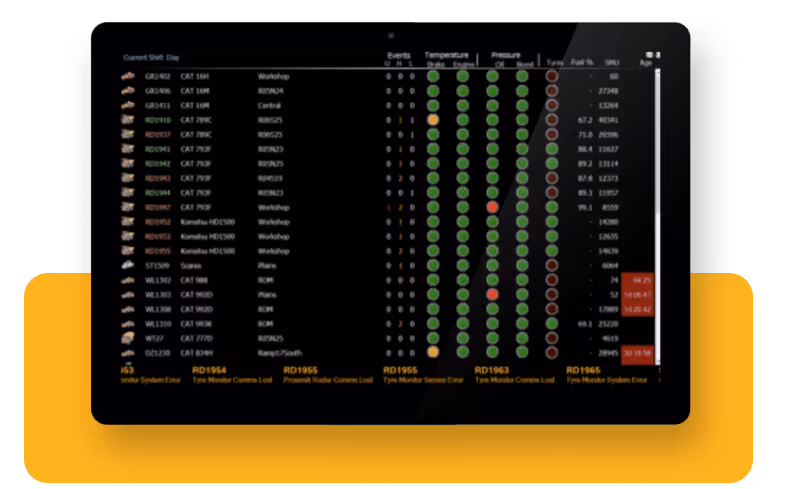
Task: Click the loader icon in the WL1310 row
Action: pyautogui.click(x=128, y=324)
